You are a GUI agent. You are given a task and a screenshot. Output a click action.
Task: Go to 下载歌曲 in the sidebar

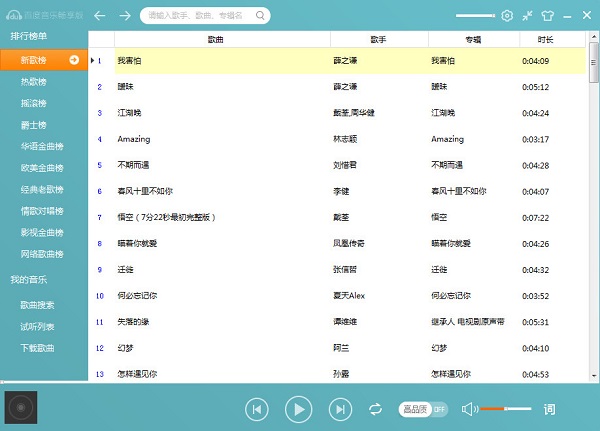(38, 348)
